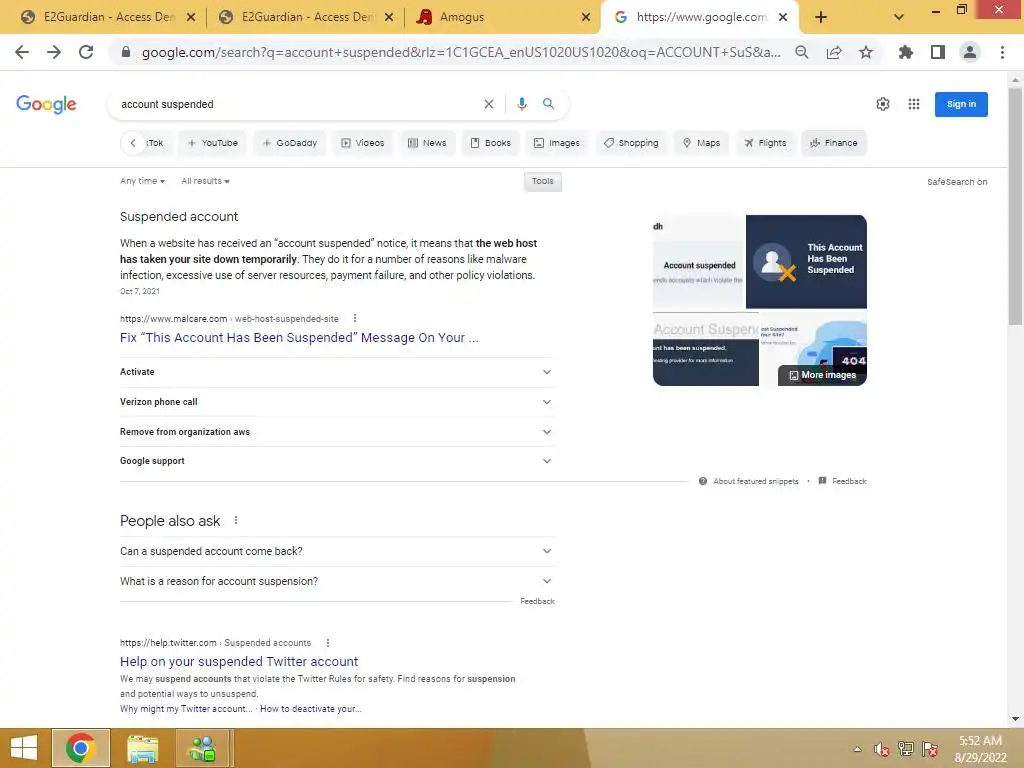Click the 'This Account Has Been Suspended' thumbnail
Image resolution: width=1024 pixels, height=768 pixels.
tap(807, 261)
